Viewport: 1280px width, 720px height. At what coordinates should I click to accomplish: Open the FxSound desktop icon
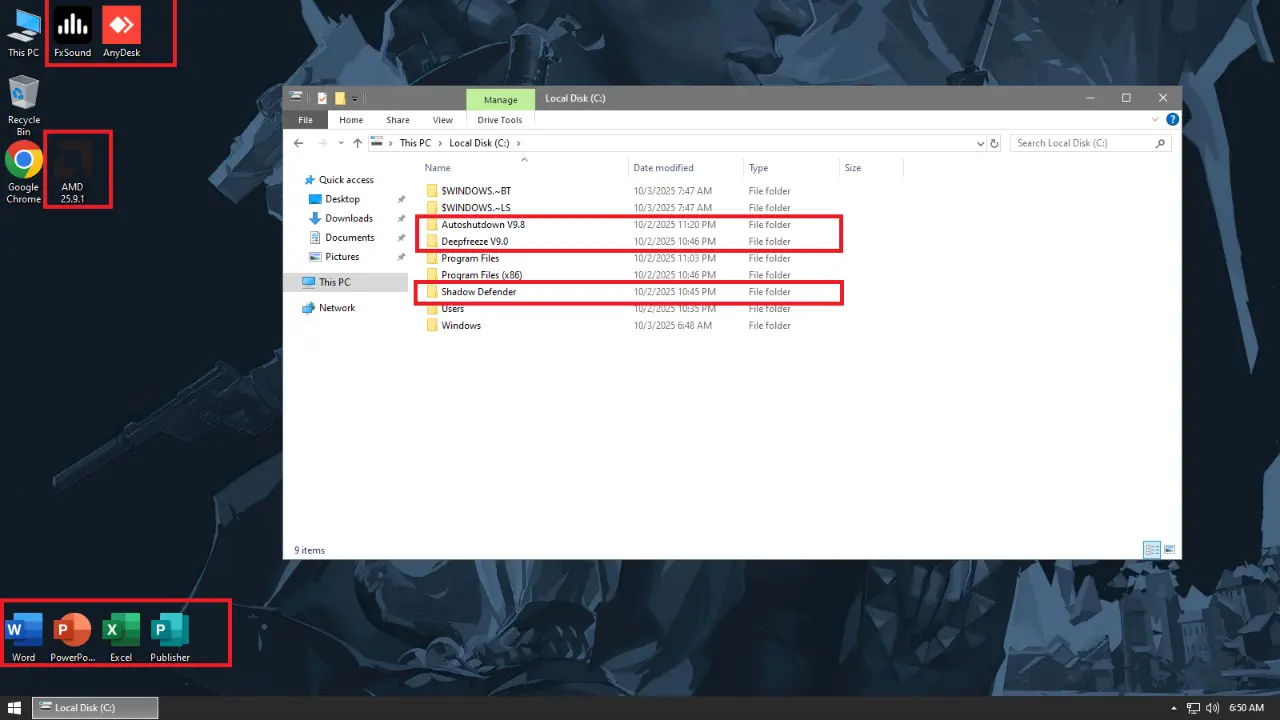click(x=72, y=32)
